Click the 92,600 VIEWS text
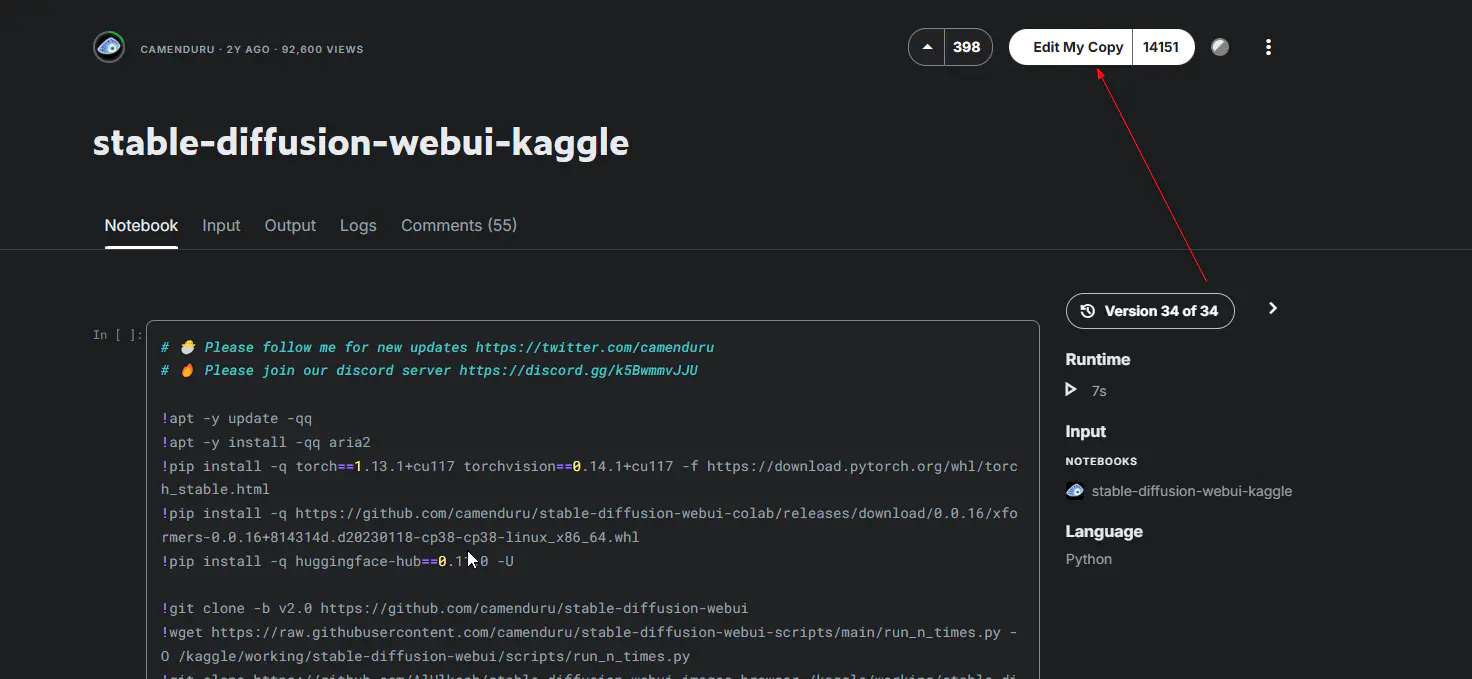The width and height of the screenshot is (1472, 679). tap(322, 49)
